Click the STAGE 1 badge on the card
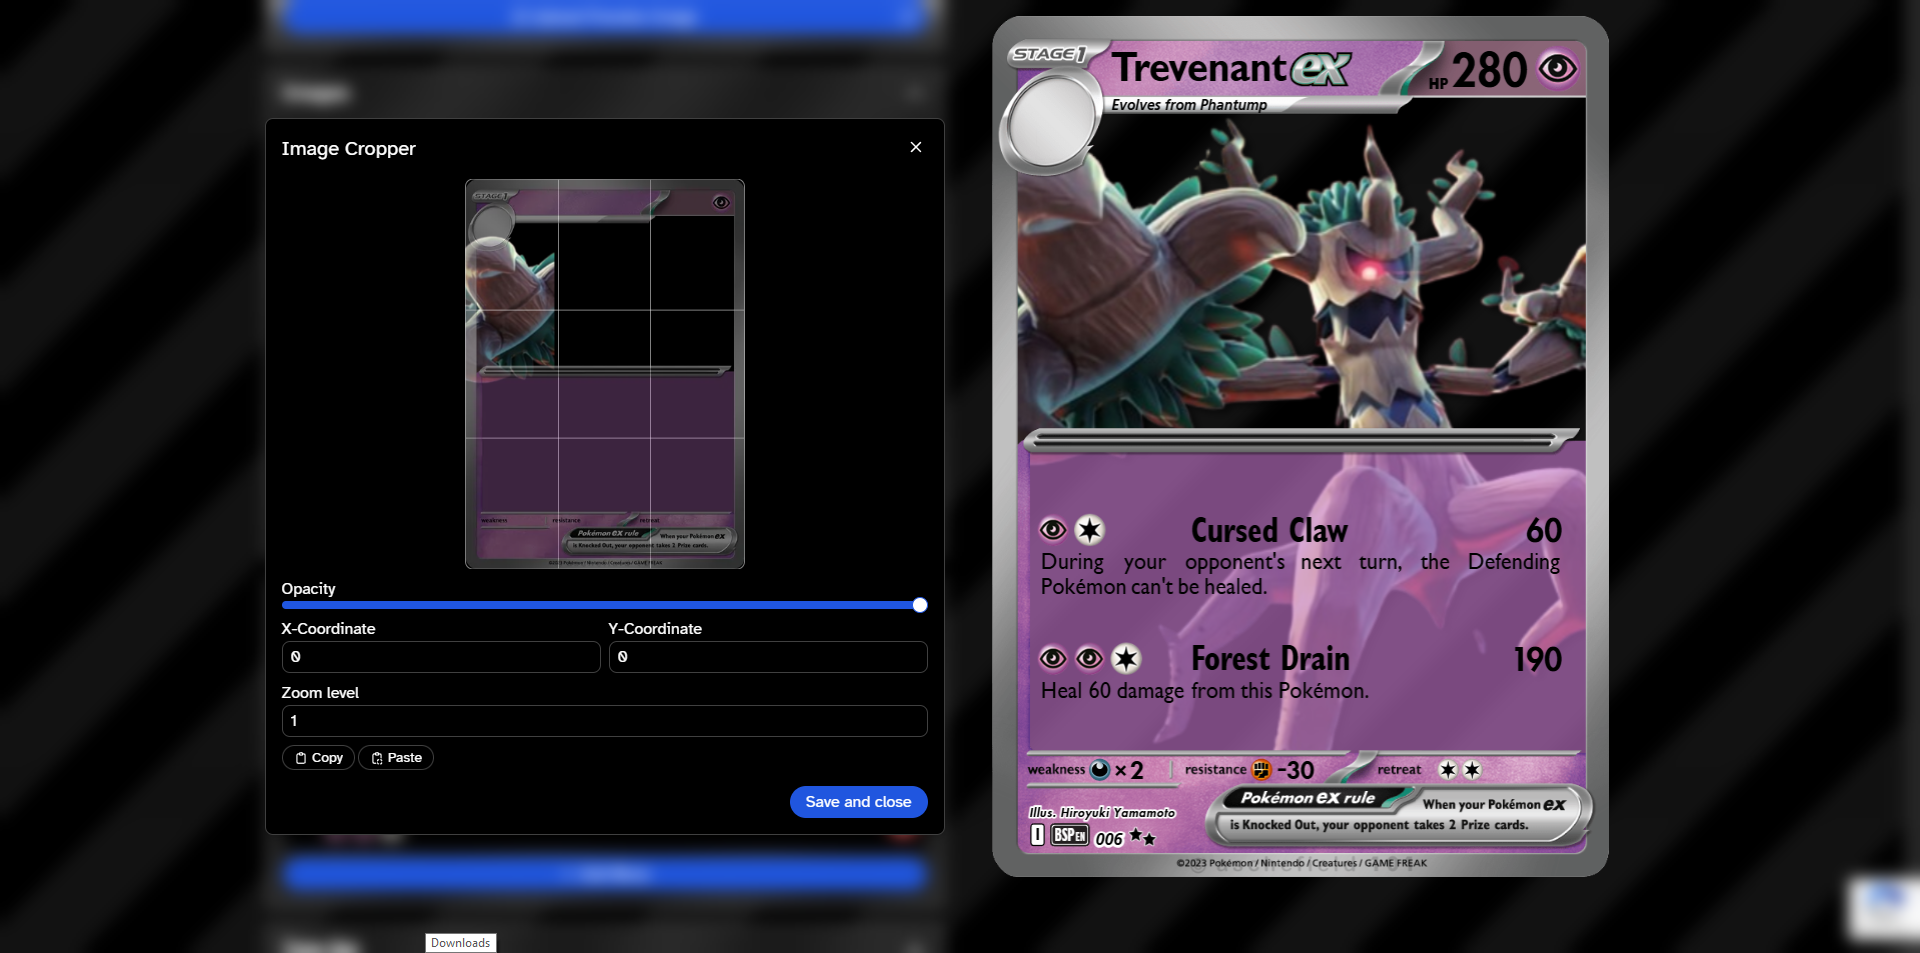Image resolution: width=1920 pixels, height=953 pixels. click(x=1048, y=54)
